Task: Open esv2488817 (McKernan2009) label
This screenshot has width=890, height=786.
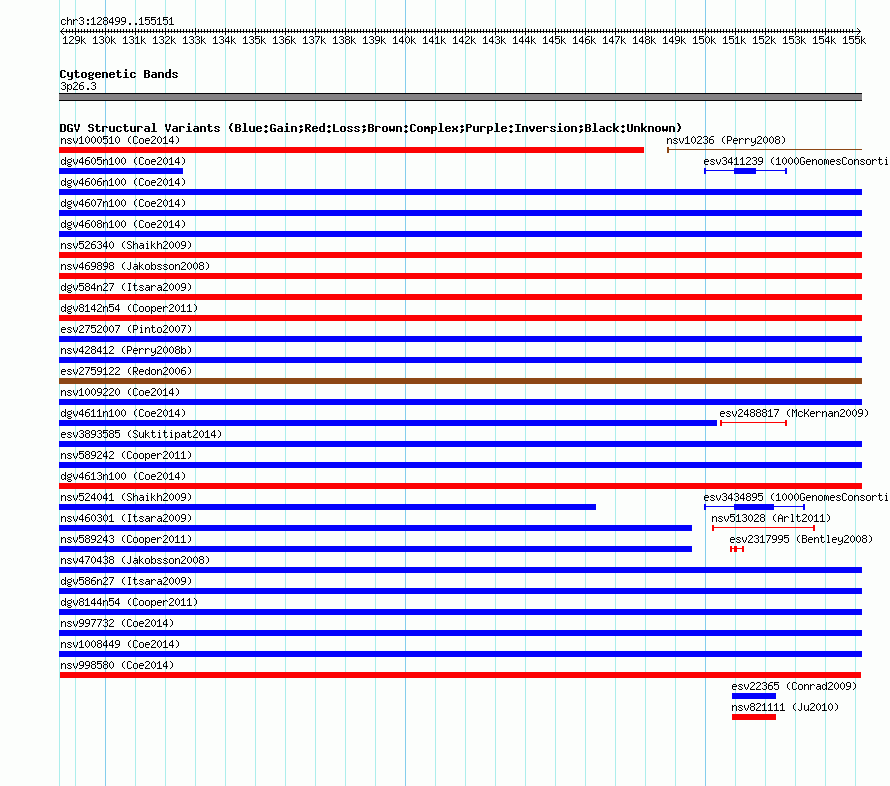Action: (794, 413)
